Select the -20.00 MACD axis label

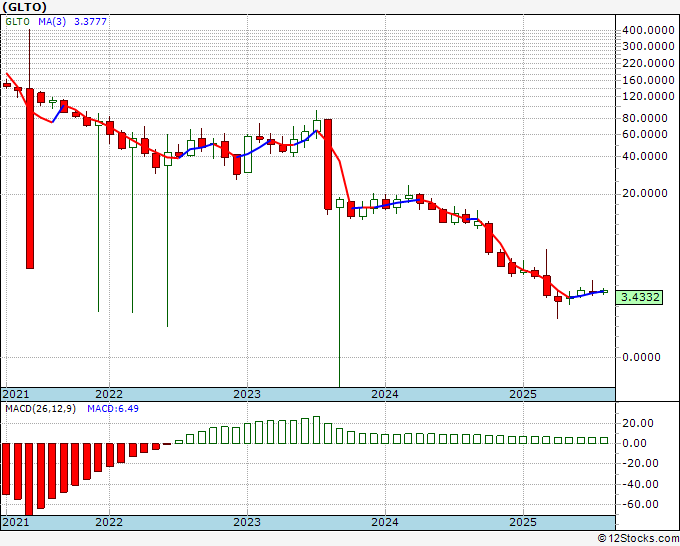(x=640, y=464)
